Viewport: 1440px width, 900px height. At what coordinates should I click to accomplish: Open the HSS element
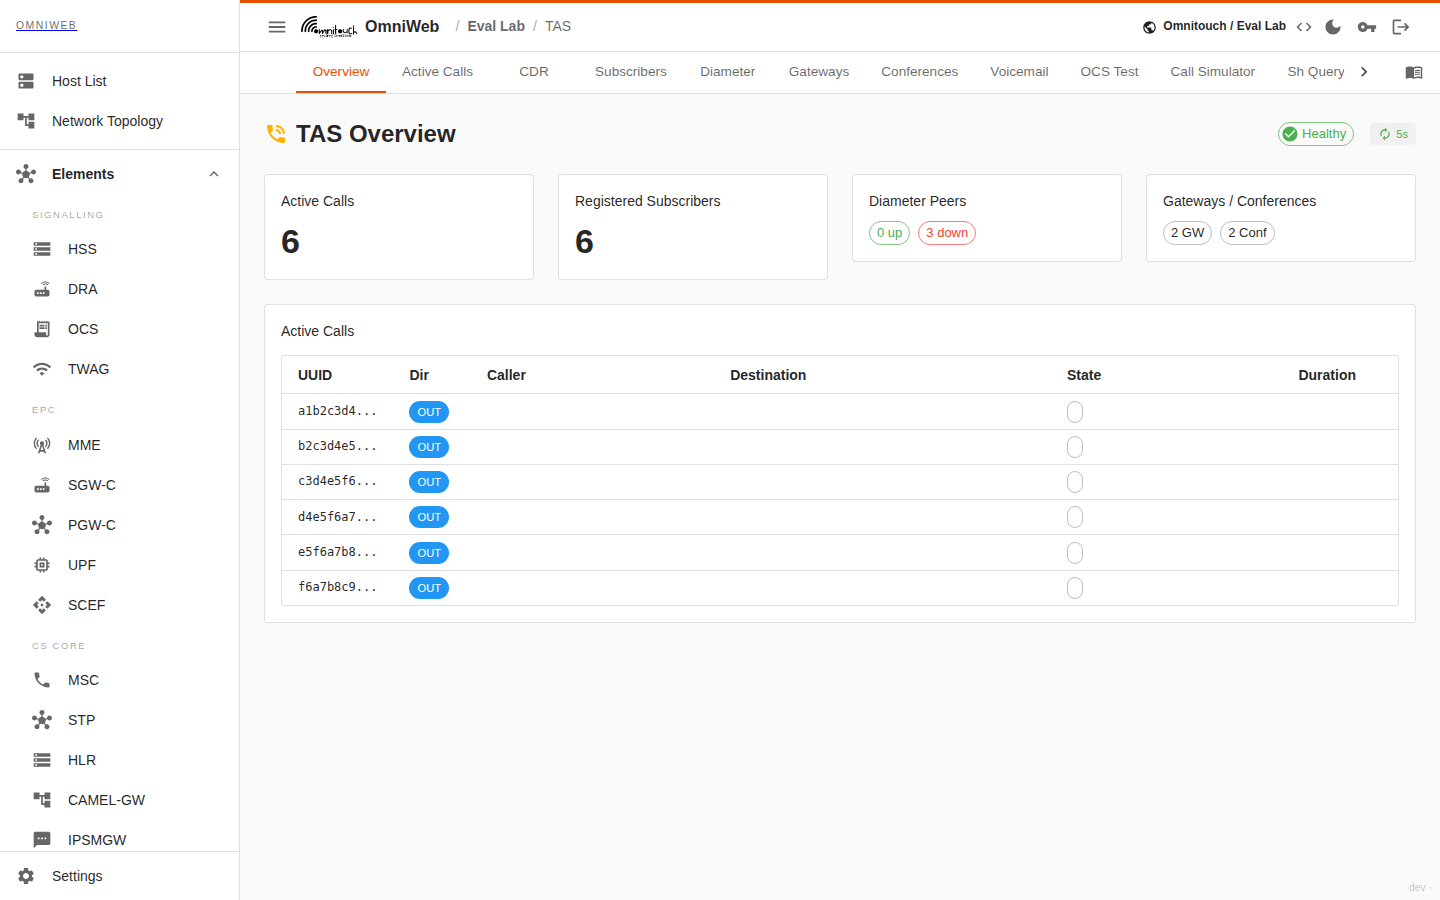click(120, 249)
